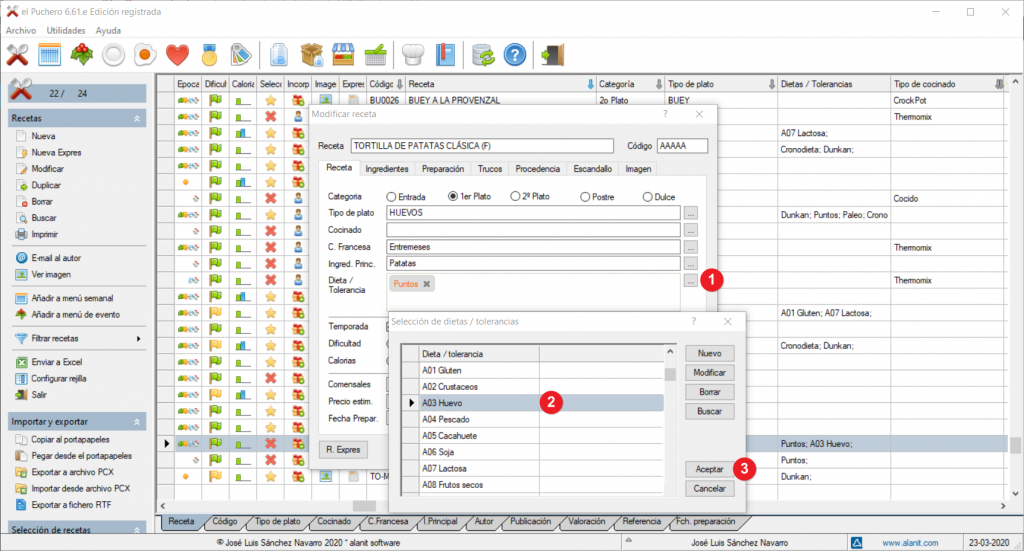Expand the Filtrar recetas submenu arrow
This screenshot has height=551, width=1024.
point(138,339)
